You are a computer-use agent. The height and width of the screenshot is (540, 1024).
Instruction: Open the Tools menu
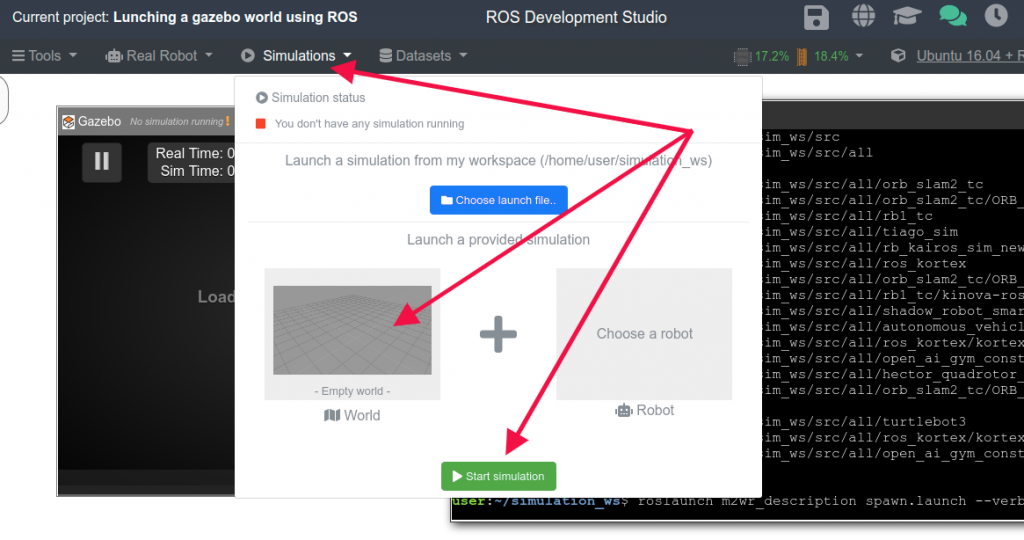[44, 56]
